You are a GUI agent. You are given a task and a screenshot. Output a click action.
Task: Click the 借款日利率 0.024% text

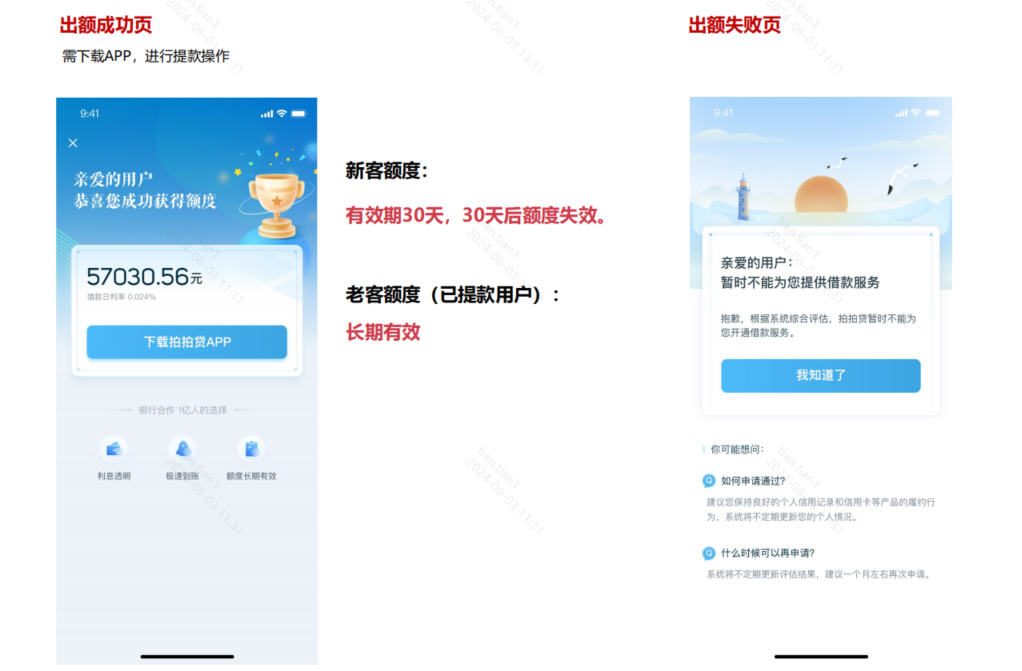pos(121,297)
